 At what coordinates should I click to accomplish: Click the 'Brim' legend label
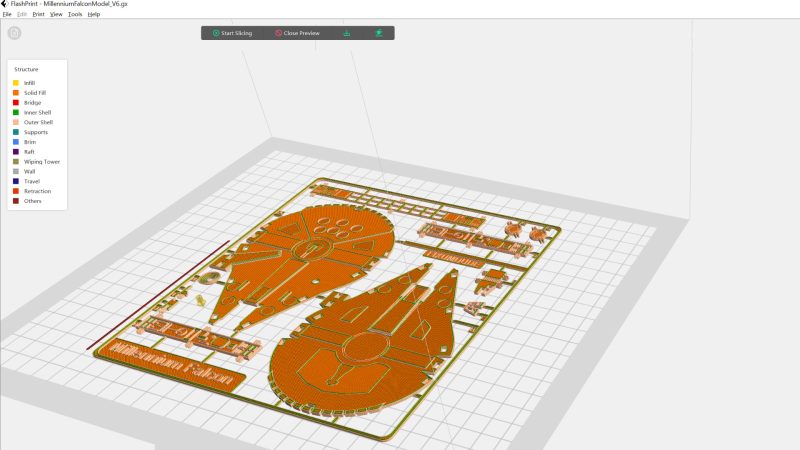tap(30, 142)
